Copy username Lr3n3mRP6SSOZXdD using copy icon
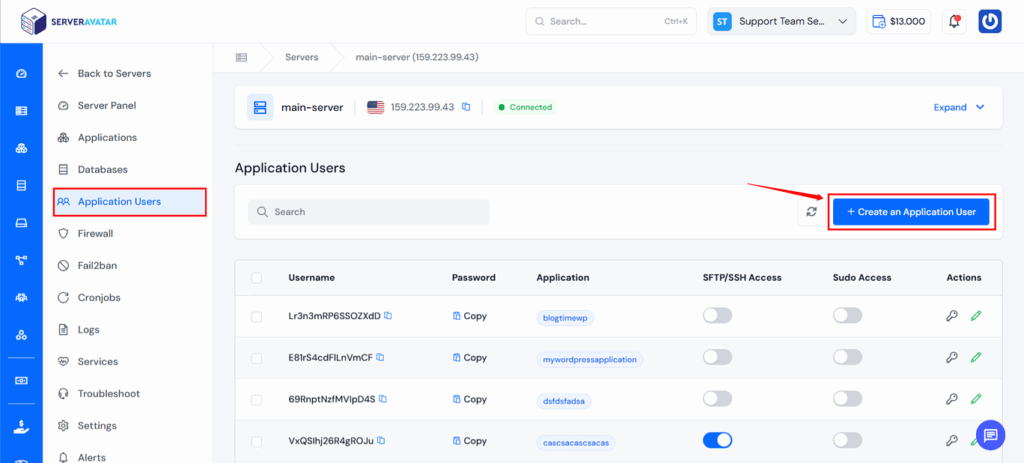This screenshot has width=1024, height=463. point(388,316)
